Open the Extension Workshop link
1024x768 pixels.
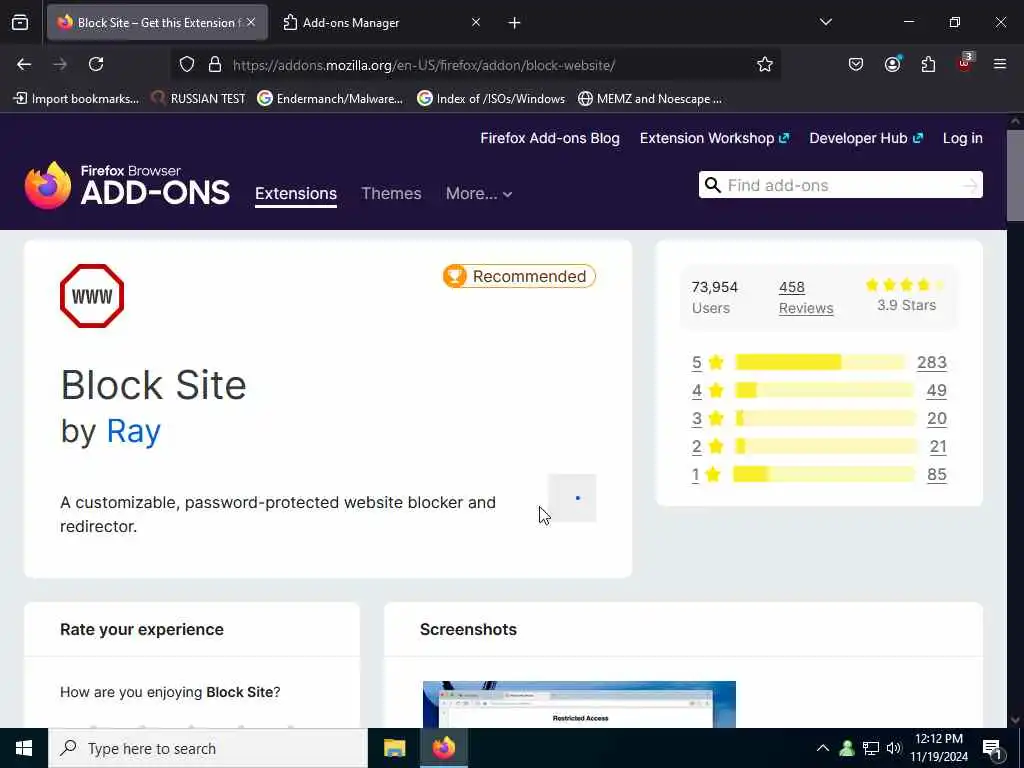click(x=714, y=138)
